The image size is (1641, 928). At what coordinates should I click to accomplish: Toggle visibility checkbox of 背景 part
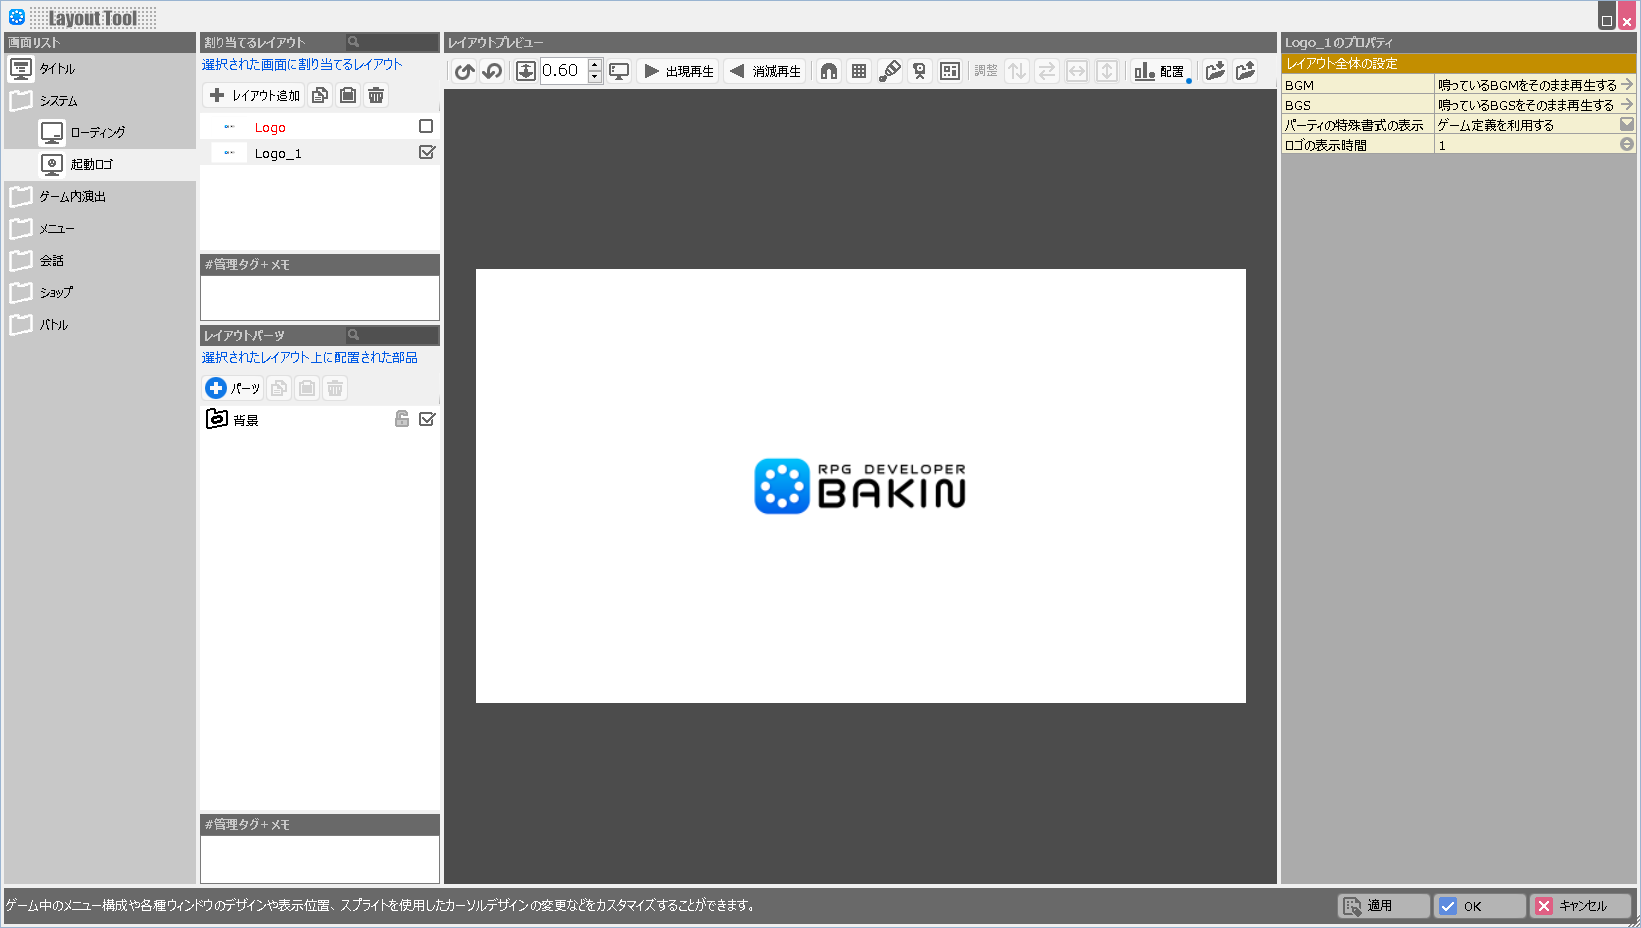[427, 420]
